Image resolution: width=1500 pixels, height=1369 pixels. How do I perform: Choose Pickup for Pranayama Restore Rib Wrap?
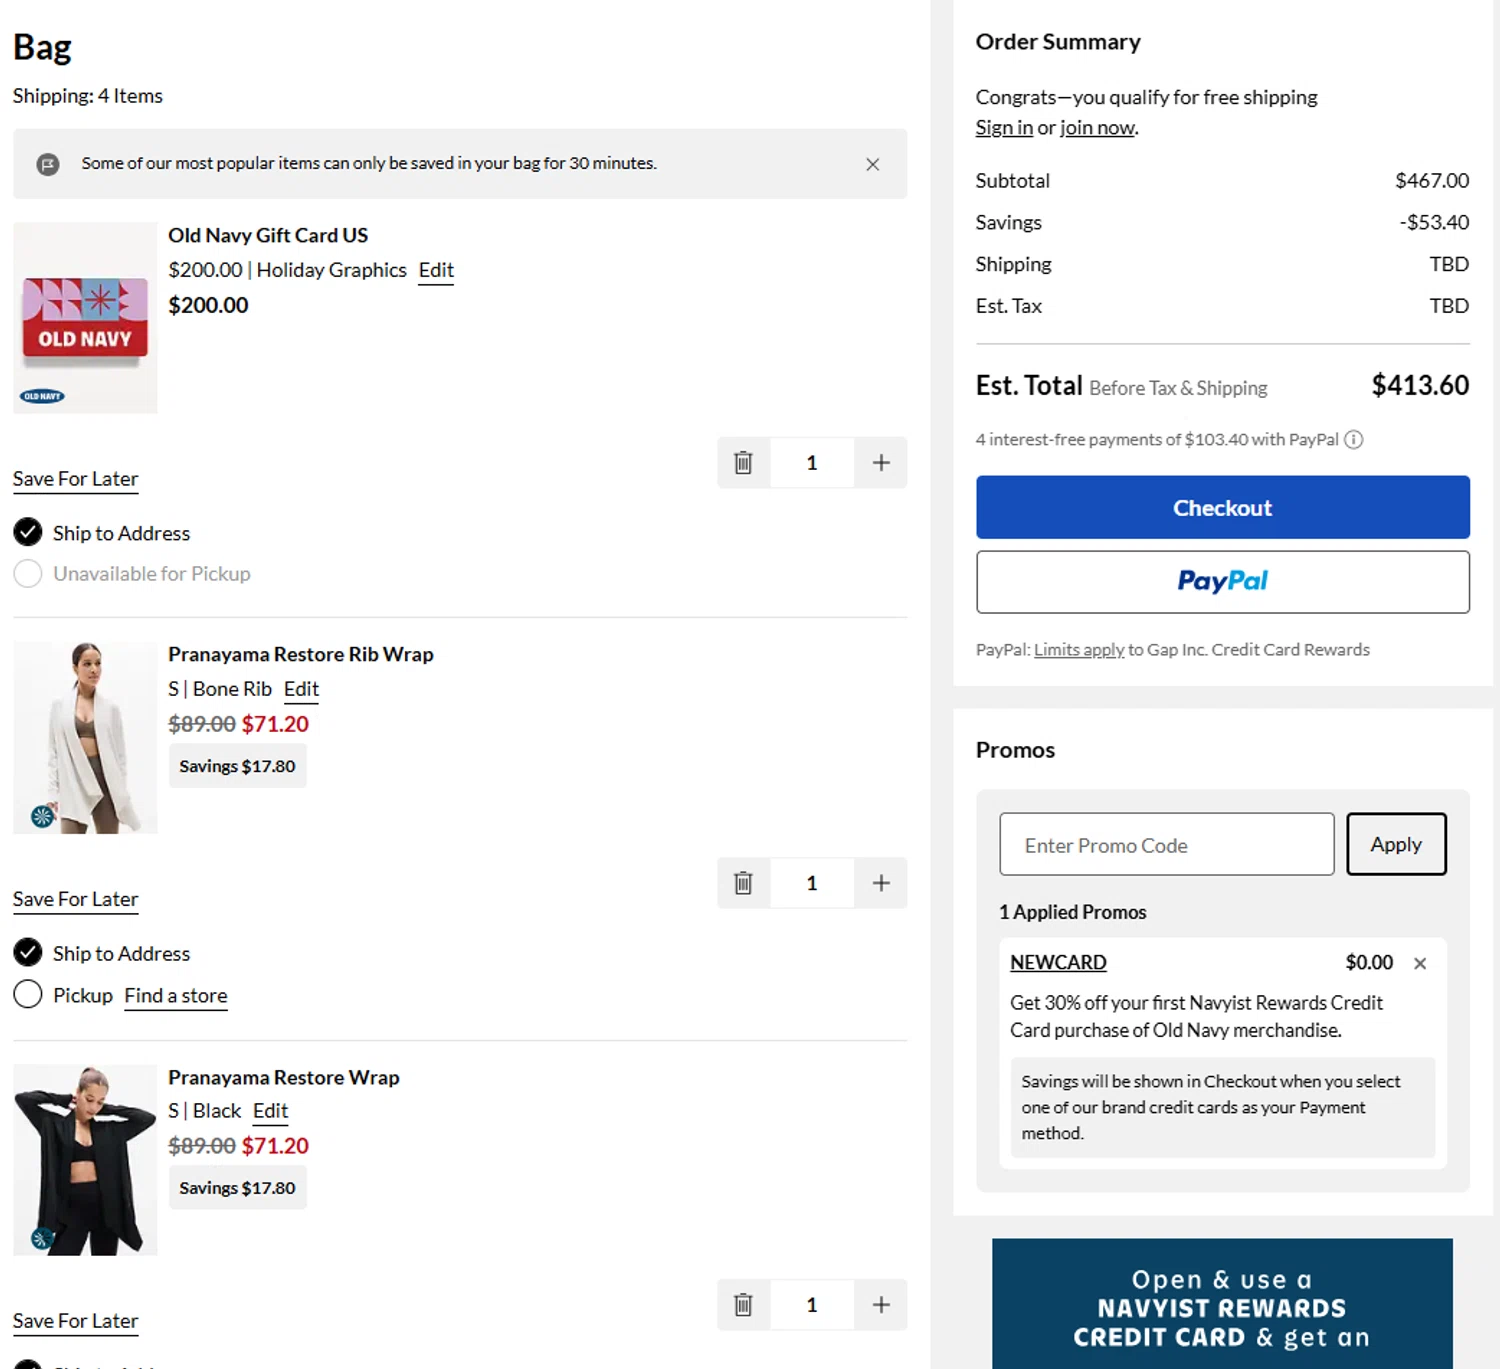[x=28, y=994]
